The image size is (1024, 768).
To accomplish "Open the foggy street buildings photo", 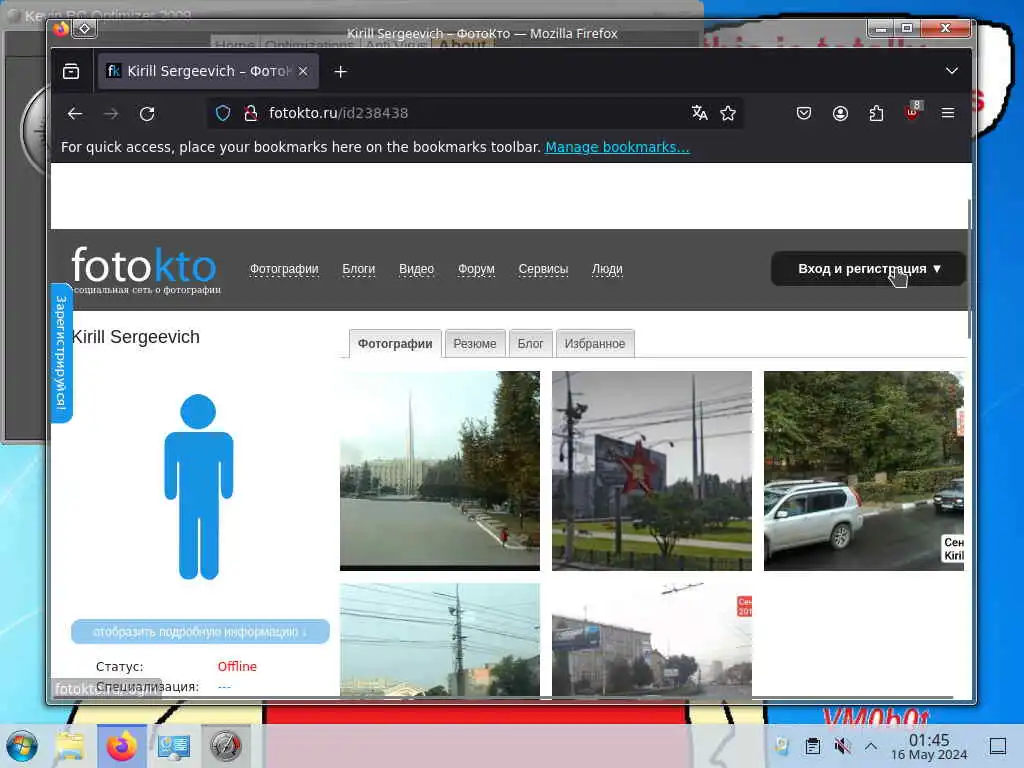I will pos(652,640).
